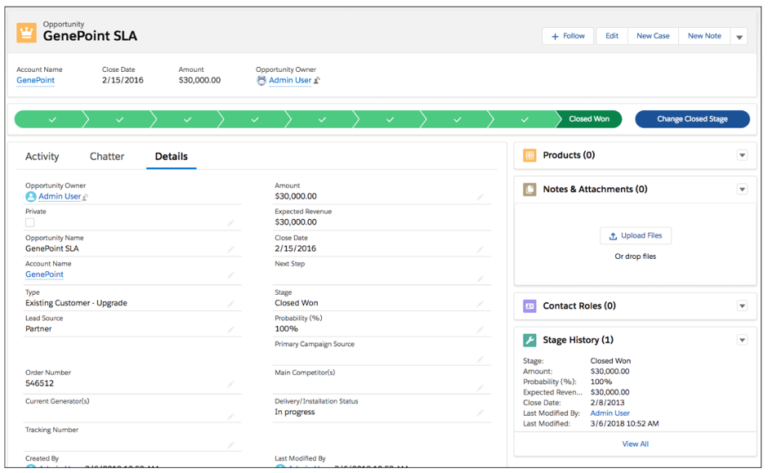Open GenePoint link under Account Name details

click(44, 275)
